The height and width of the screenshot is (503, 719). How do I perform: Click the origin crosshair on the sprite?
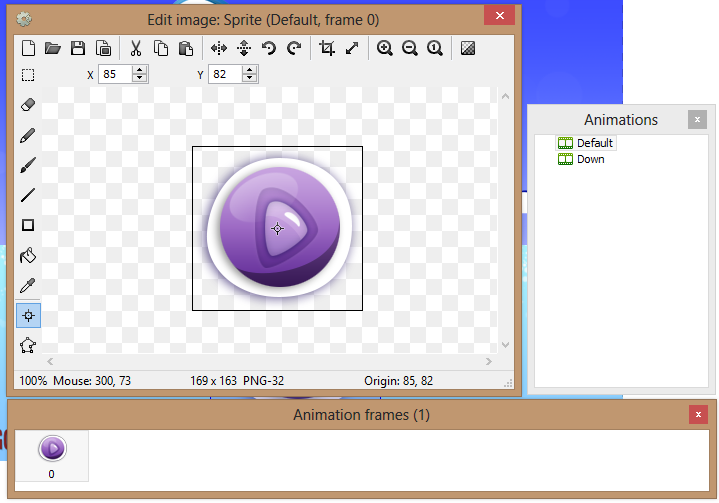(277, 228)
